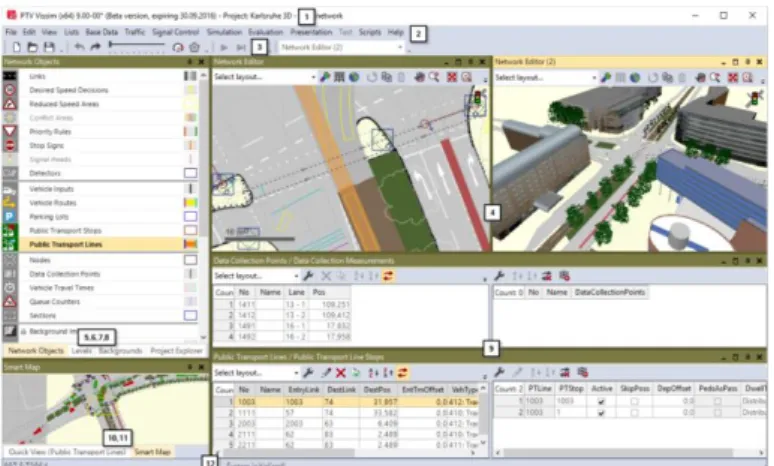Toggle Active checkbox for PTStop 1003
This screenshot has width=774, height=466.
(601, 401)
